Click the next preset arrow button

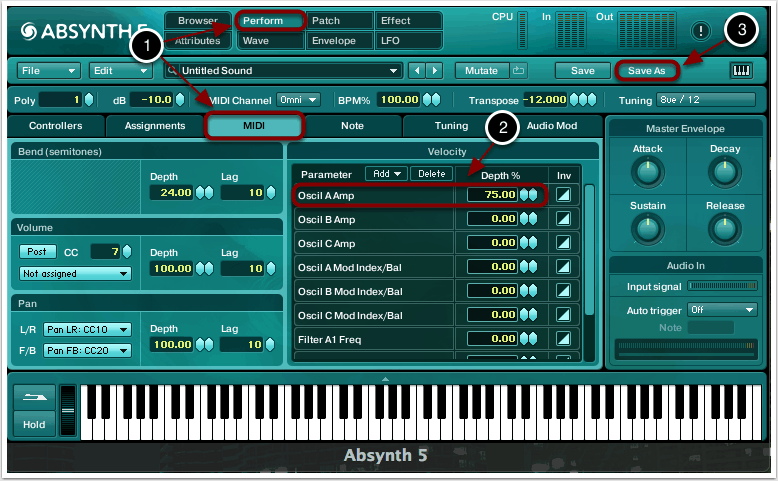click(434, 71)
